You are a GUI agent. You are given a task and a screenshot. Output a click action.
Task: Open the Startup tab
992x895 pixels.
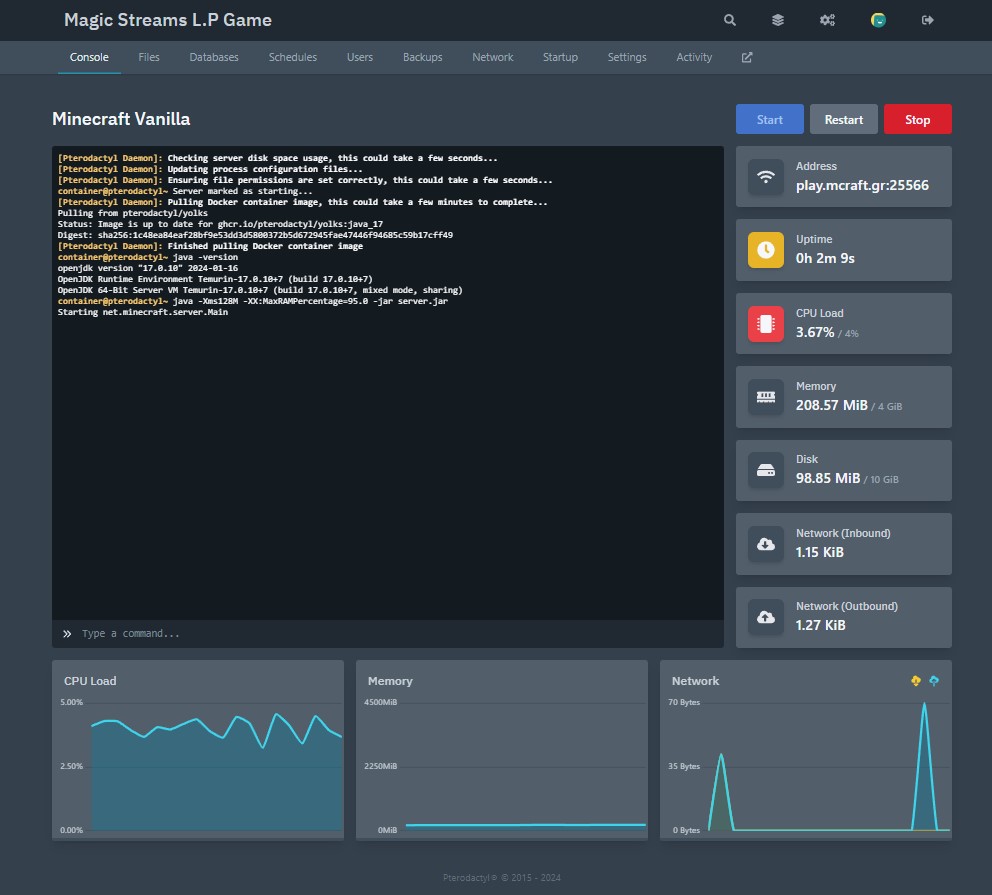point(560,57)
